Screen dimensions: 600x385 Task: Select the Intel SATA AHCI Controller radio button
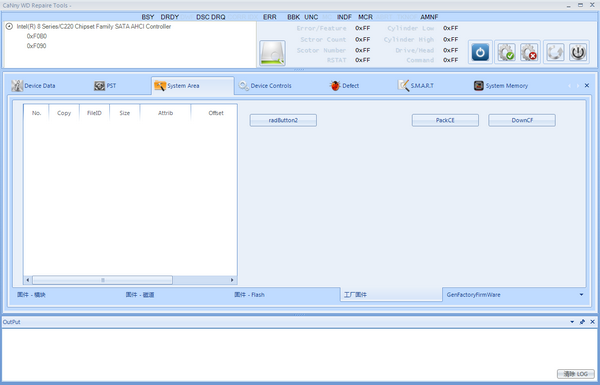tap(9, 26)
